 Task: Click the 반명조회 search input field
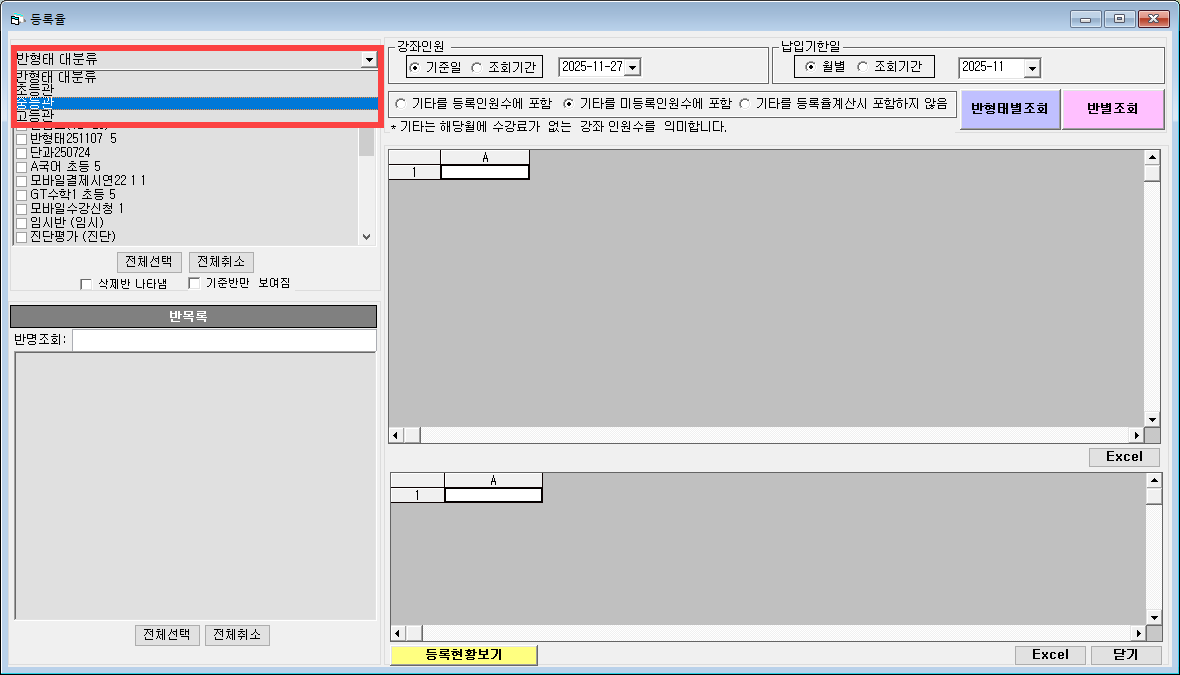223,340
